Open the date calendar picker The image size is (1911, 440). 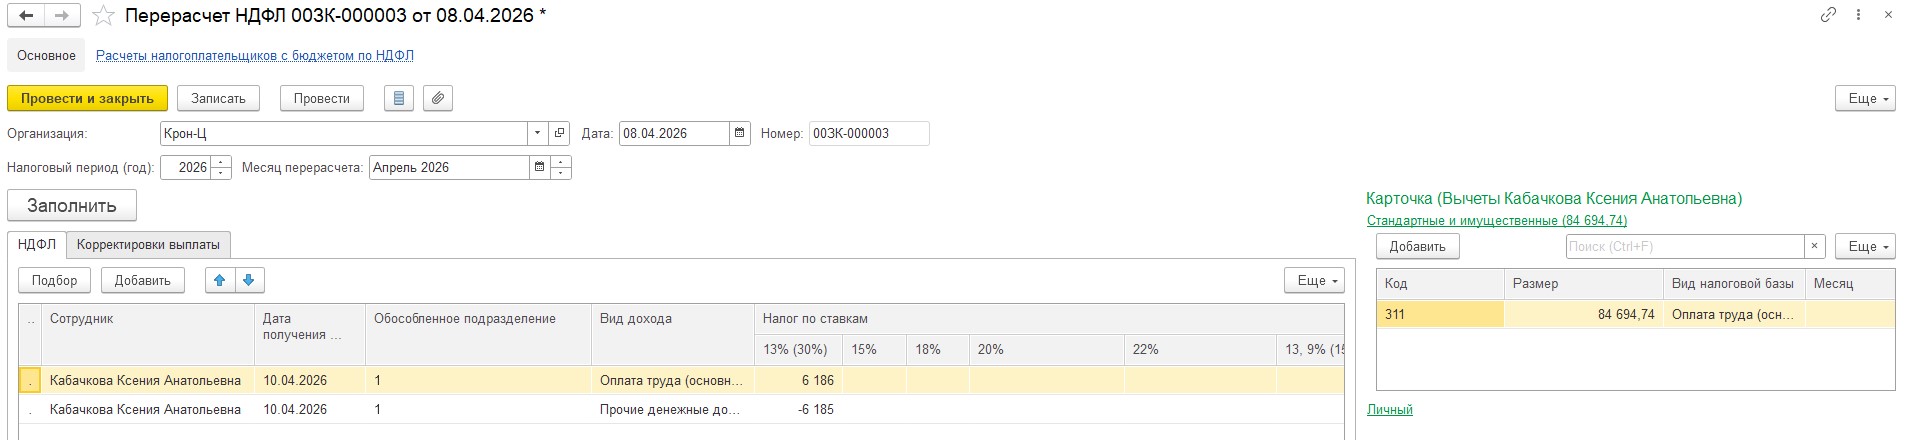pyautogui.click(x=739, y=133)
